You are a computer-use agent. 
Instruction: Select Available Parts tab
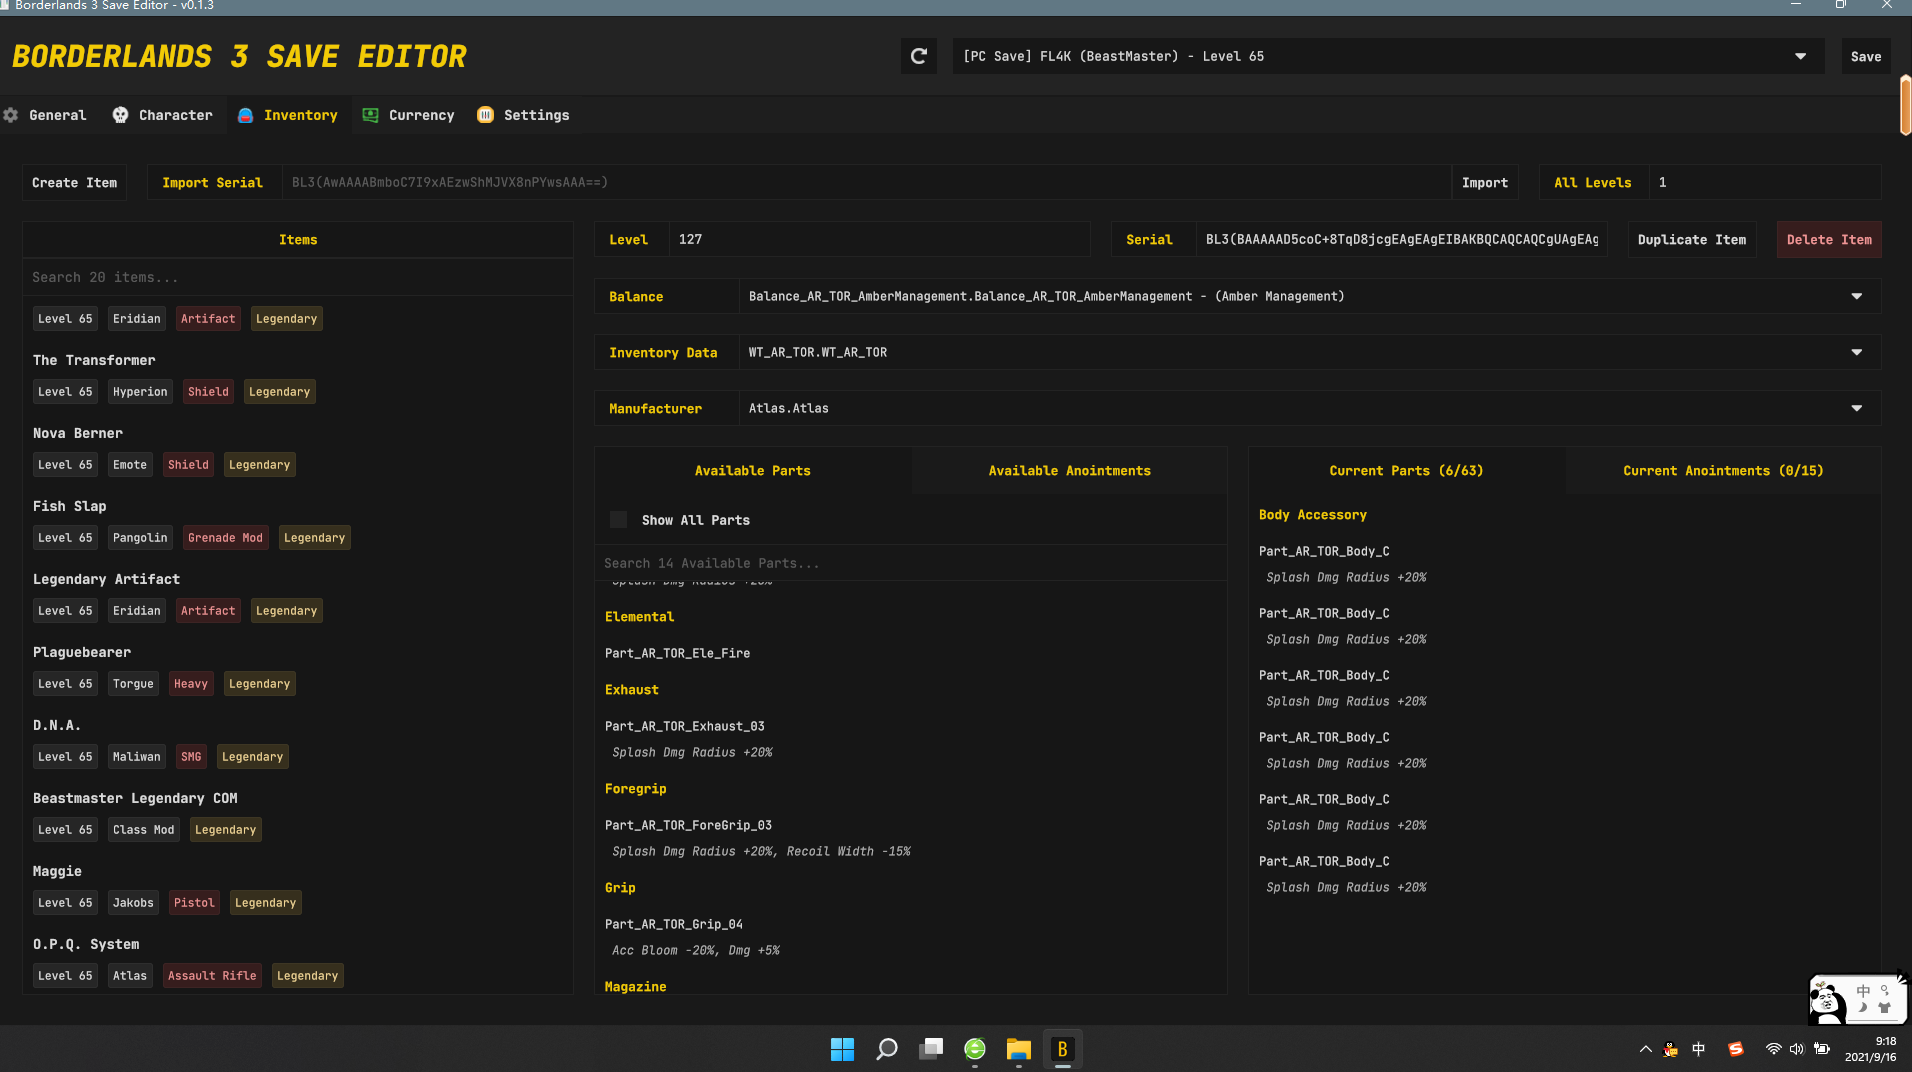click(753, 470)
